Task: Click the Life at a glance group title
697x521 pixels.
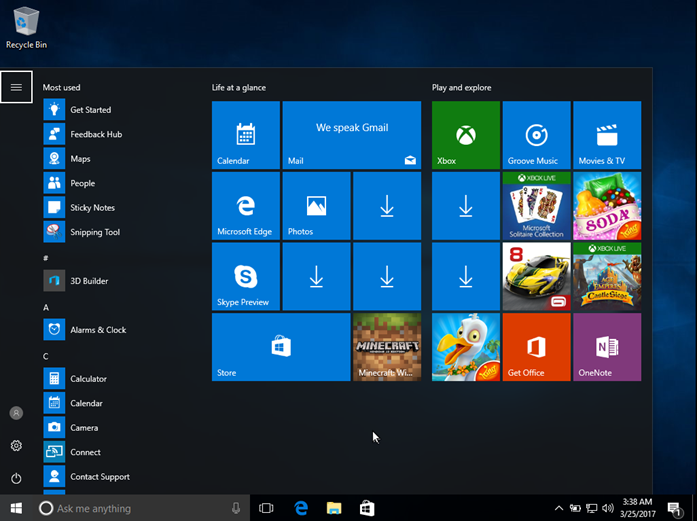Action: click(239, 88)
